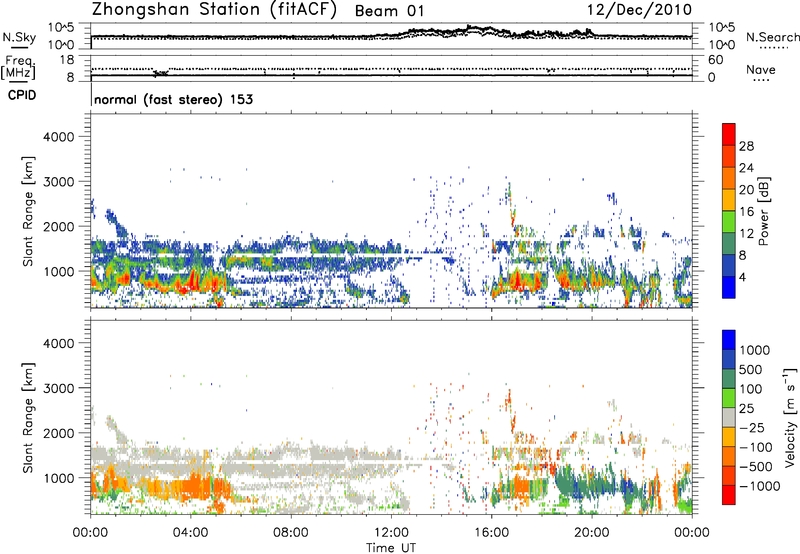Click 'Slant Range [km]' label of Power panel
The height and width of the screenshot is (554, 800).
click(x=28, y=211)
